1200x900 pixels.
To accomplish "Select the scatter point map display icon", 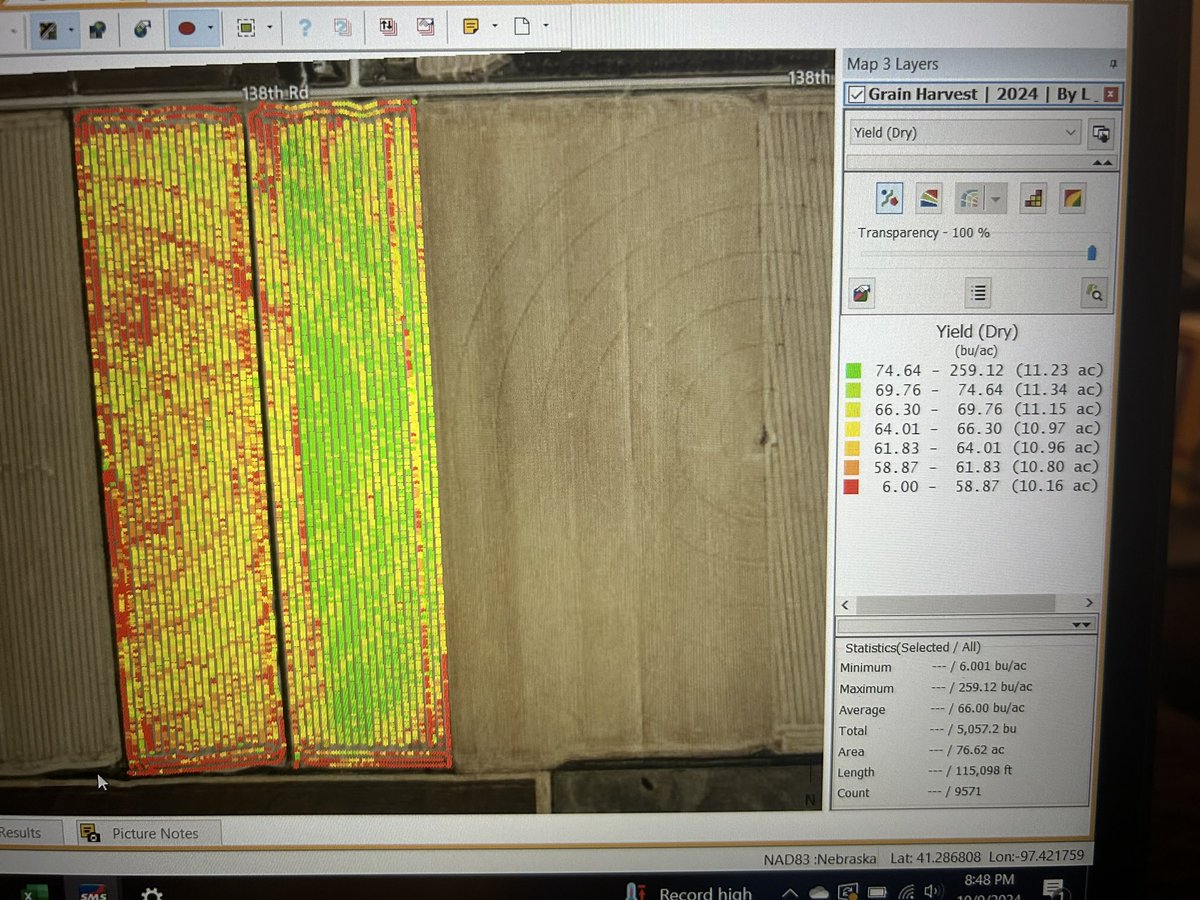I will point(889,197).
